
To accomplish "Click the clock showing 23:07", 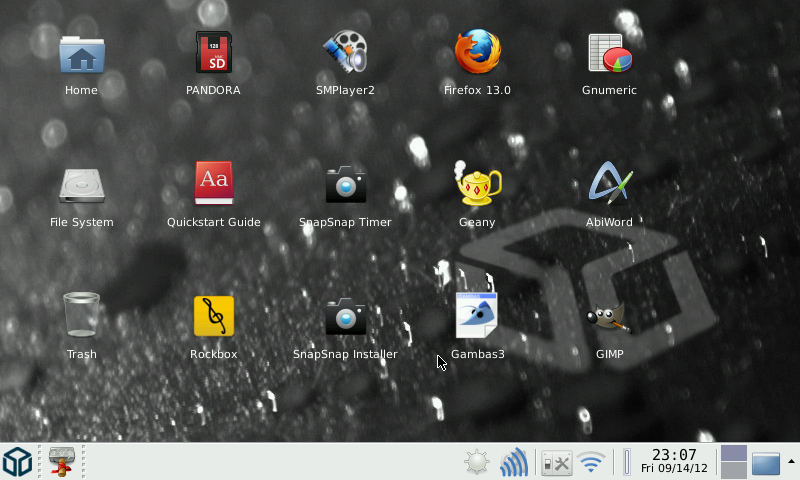I will coord(673,462).
